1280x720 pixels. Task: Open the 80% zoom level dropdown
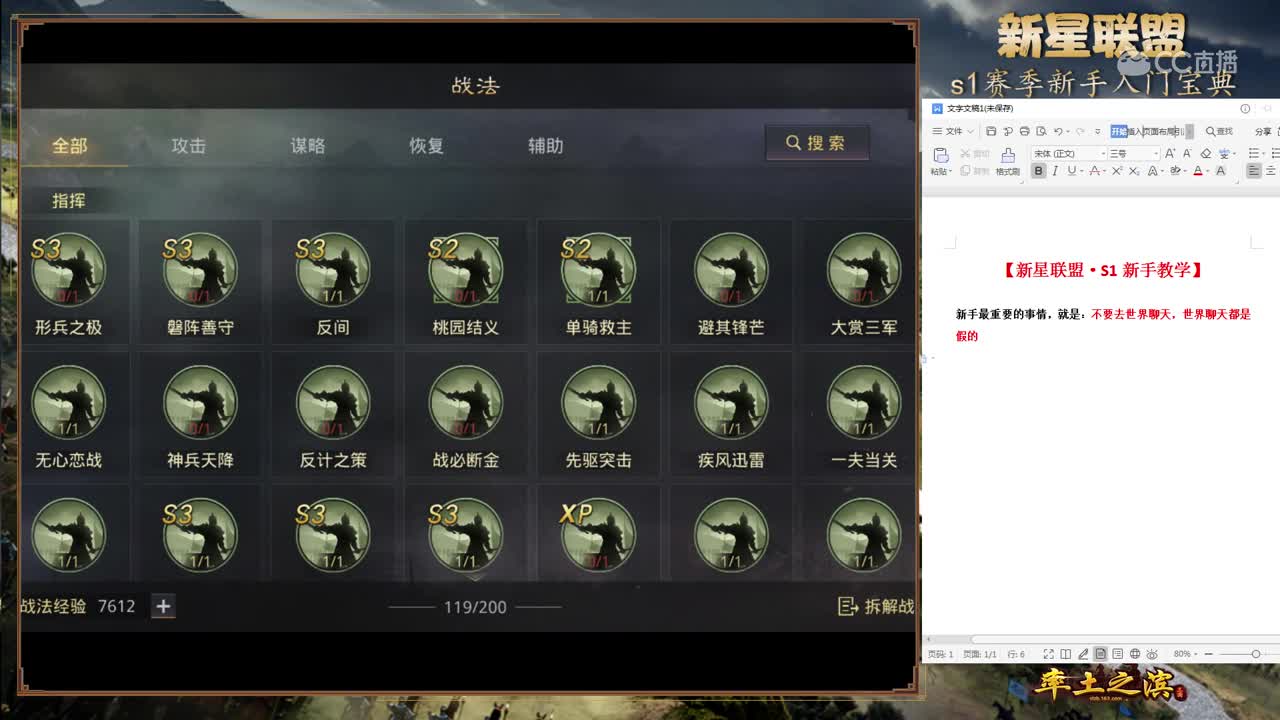pyautogui.click(x=1185, y=654)
